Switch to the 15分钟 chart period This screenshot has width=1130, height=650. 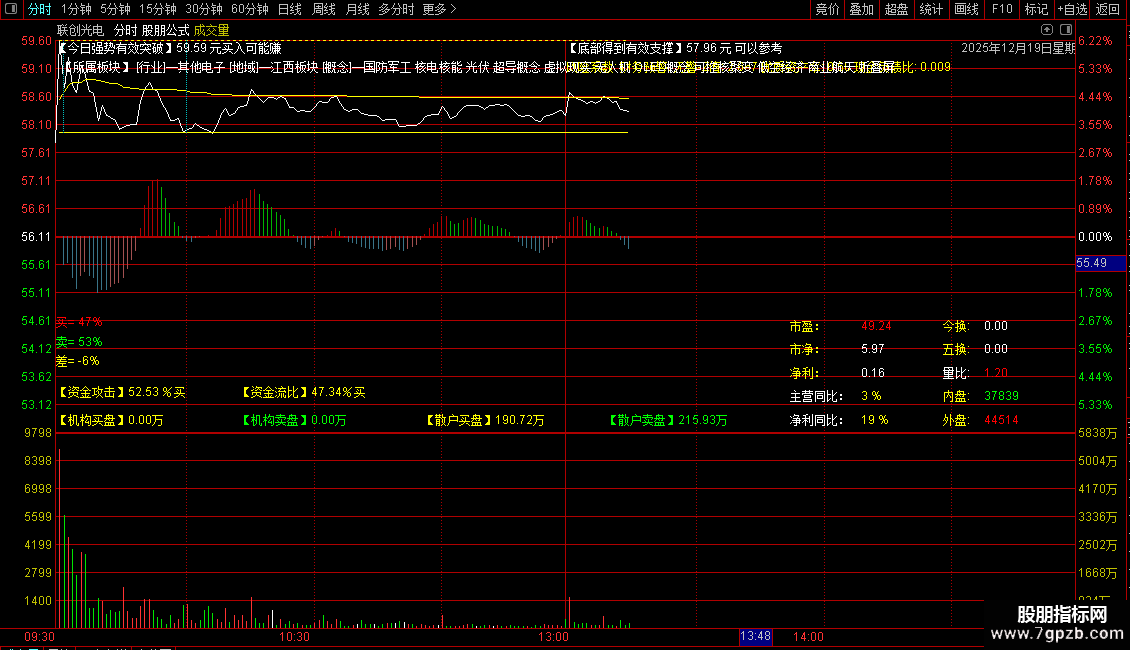coord(158,9)
